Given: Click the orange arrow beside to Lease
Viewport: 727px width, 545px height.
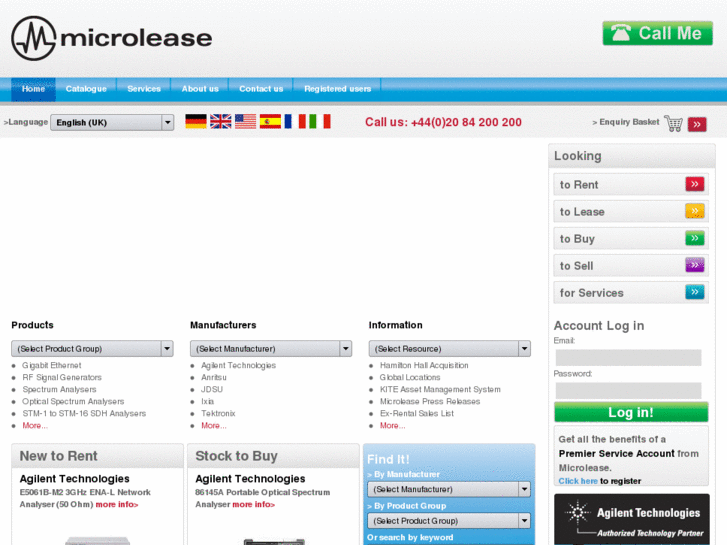Looking at the screenshot, I should point(695,211).
